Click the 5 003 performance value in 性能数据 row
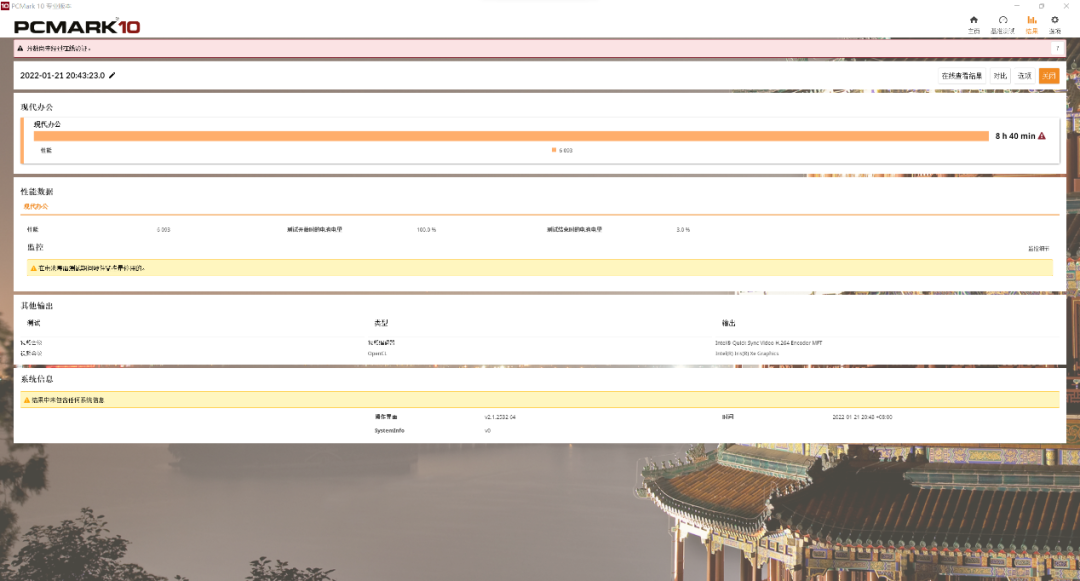This screenshot has height=581, width=1080. coord(163,229)
